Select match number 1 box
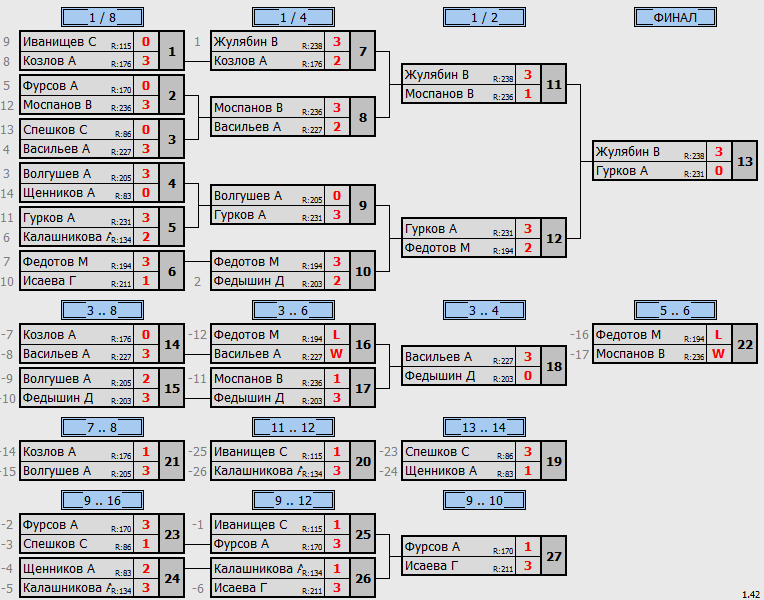This screenshot has height=600, width=764. [x=172, y=51]
